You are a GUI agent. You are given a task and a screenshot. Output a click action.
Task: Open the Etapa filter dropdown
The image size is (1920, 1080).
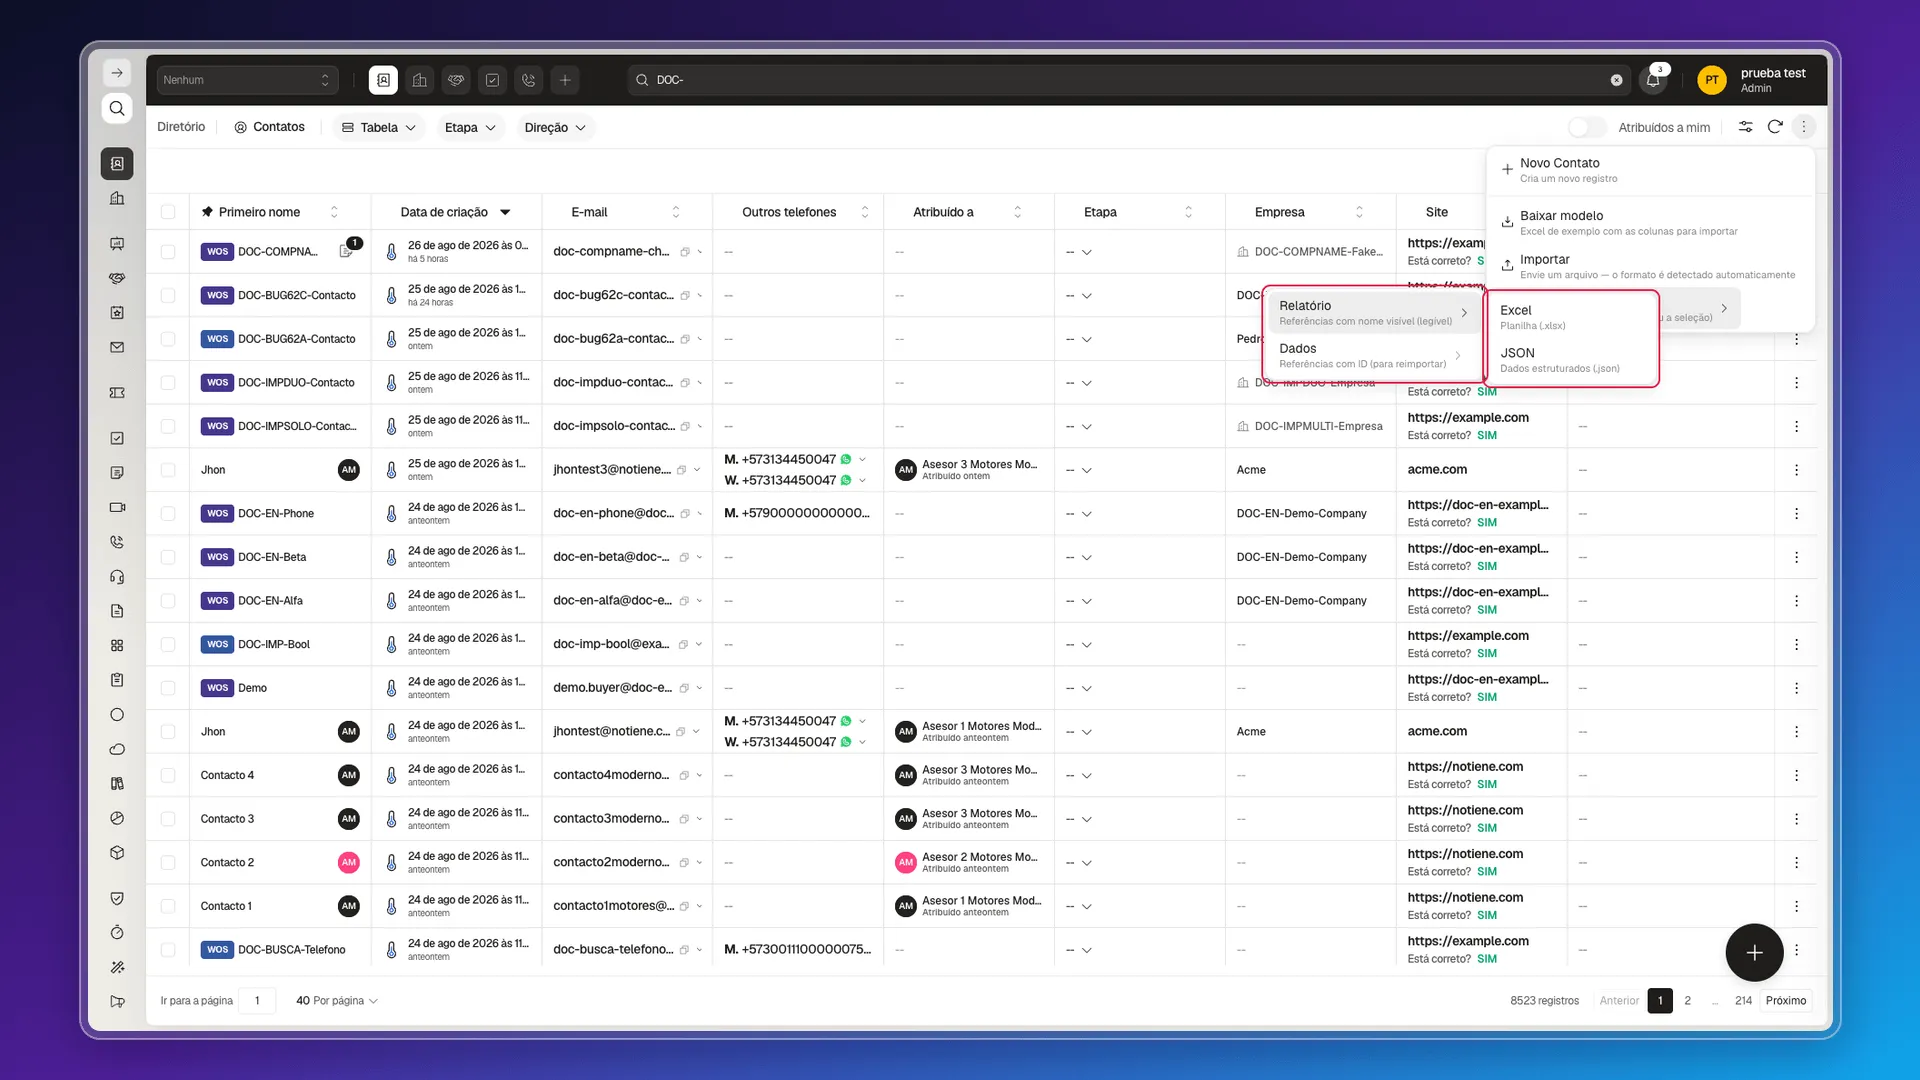[470, 127]
